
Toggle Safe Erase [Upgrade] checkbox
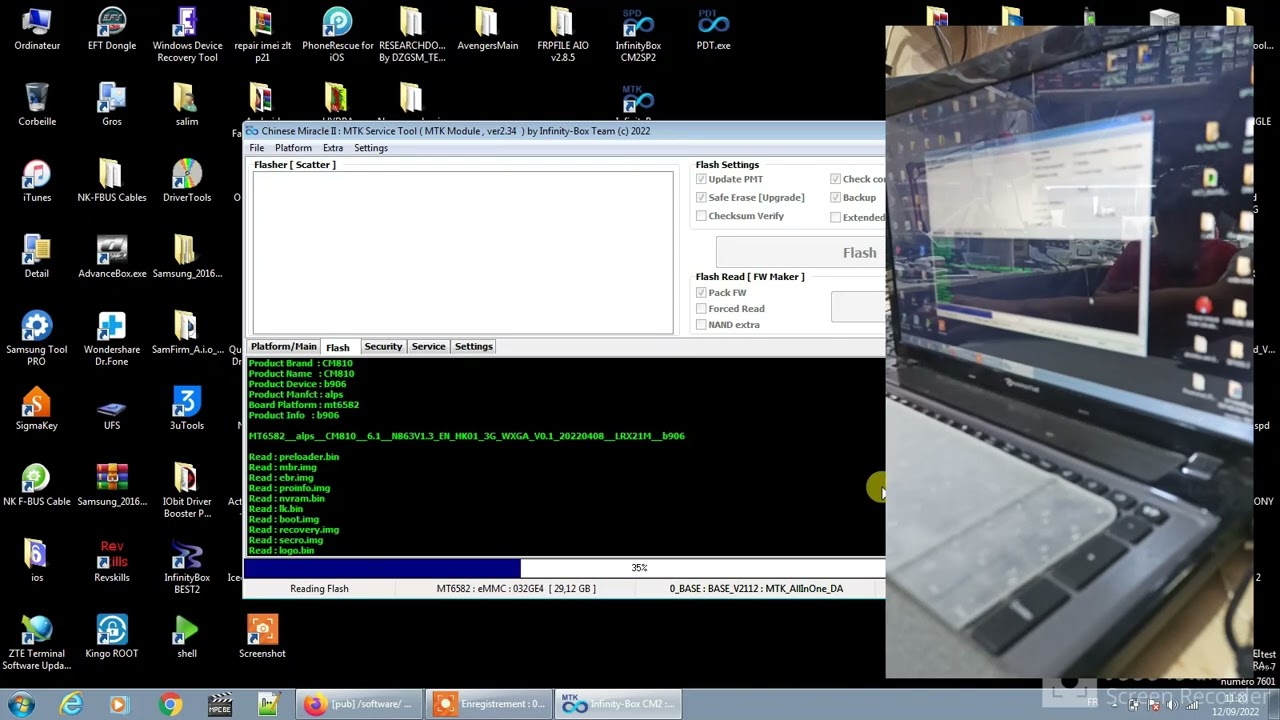pyautogui.click(x=701, y=197)
